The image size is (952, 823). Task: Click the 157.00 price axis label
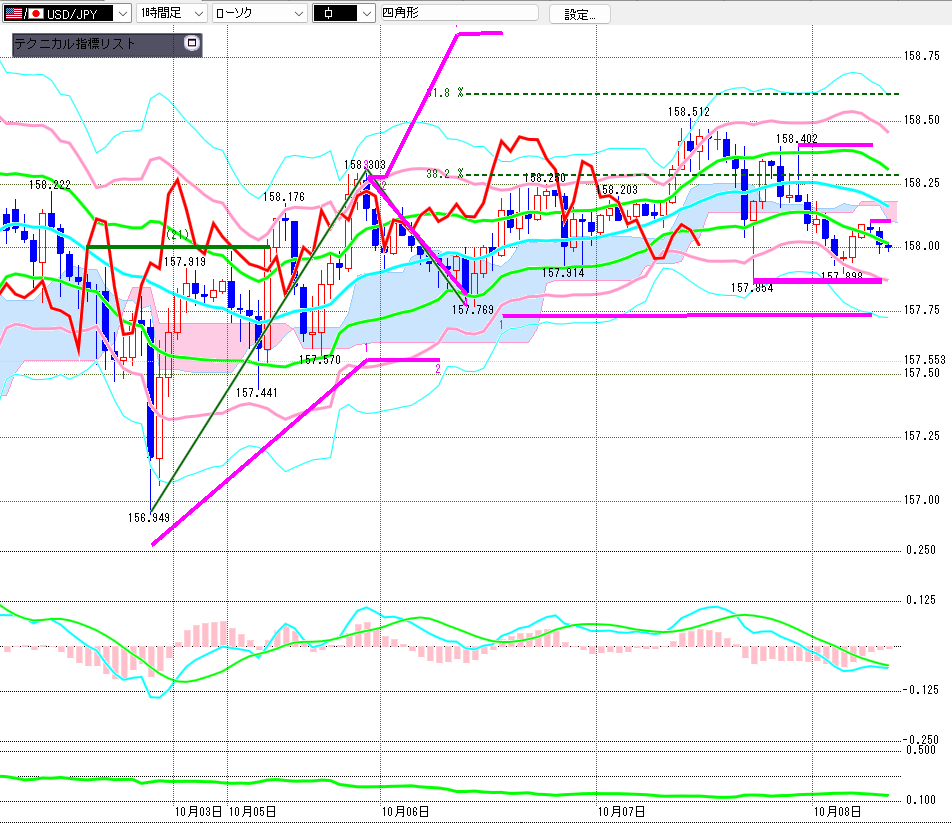pyautogui.click(x=922, y=500)
